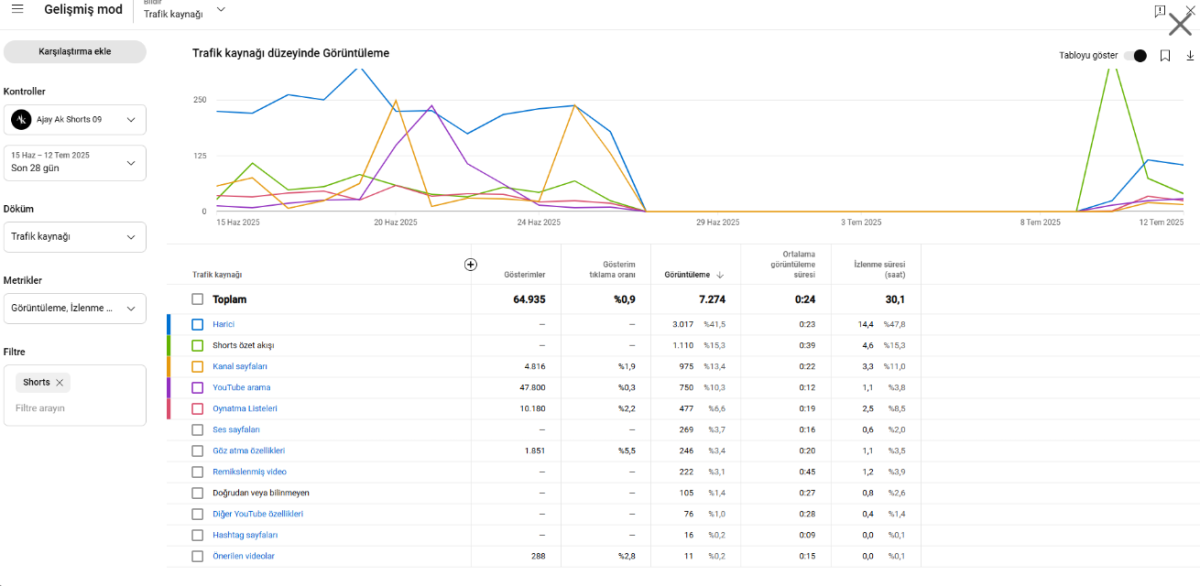Follow the Remikslenmiş video link
This screenshot has width=1200, height=586.
[249, 471]
